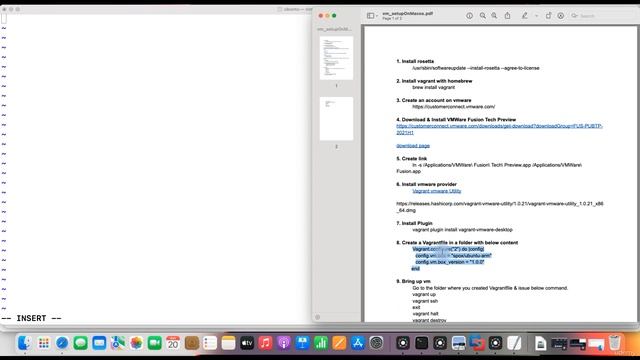Click the '-- INSERT --' status in vim window

[x=31, y=318]
